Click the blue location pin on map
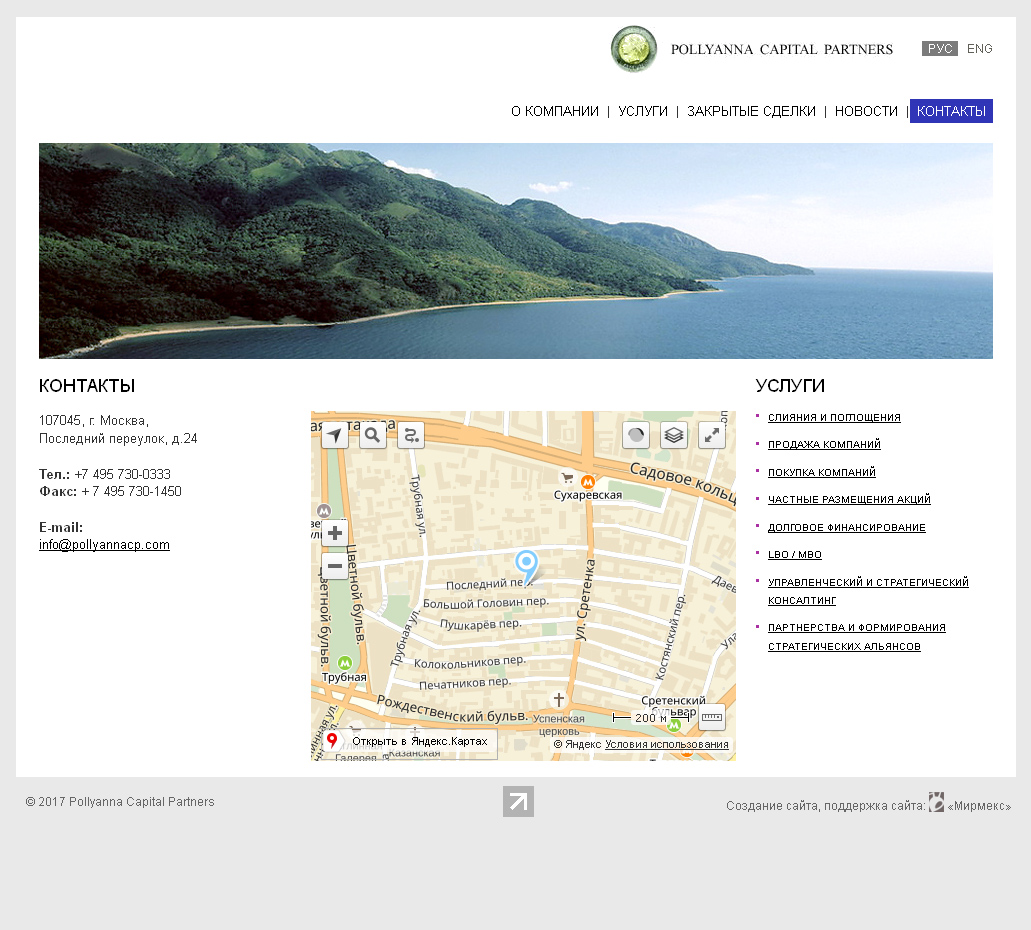Viewport: 1031px width, 930px height. point(527,566)
